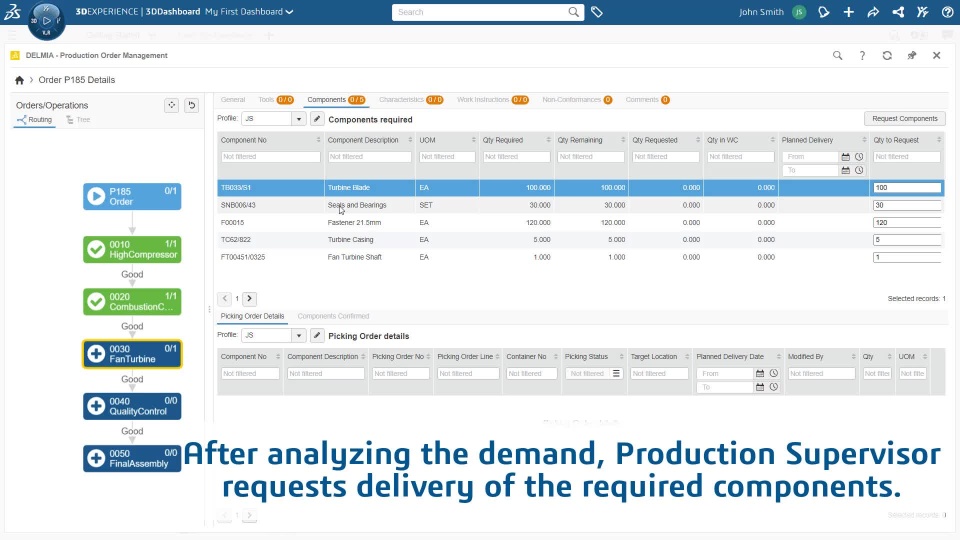Open clock for Planned Delivery From

coord(859,157)
